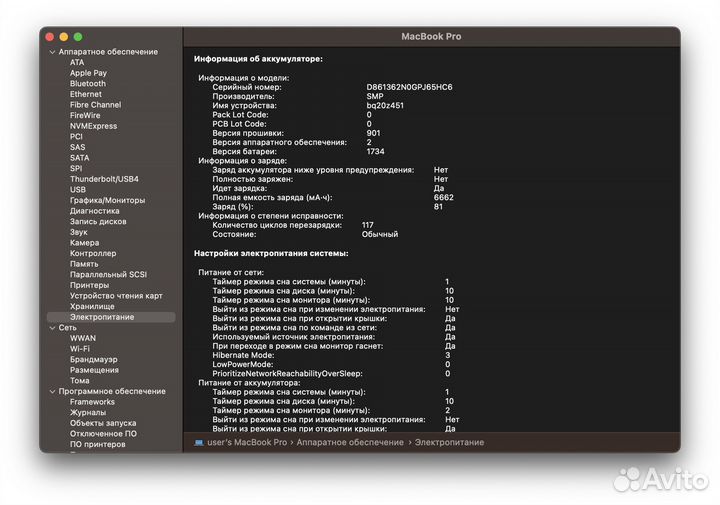Select ATA in the sidebar
The image size is (720, 505).
click(77, 62)
